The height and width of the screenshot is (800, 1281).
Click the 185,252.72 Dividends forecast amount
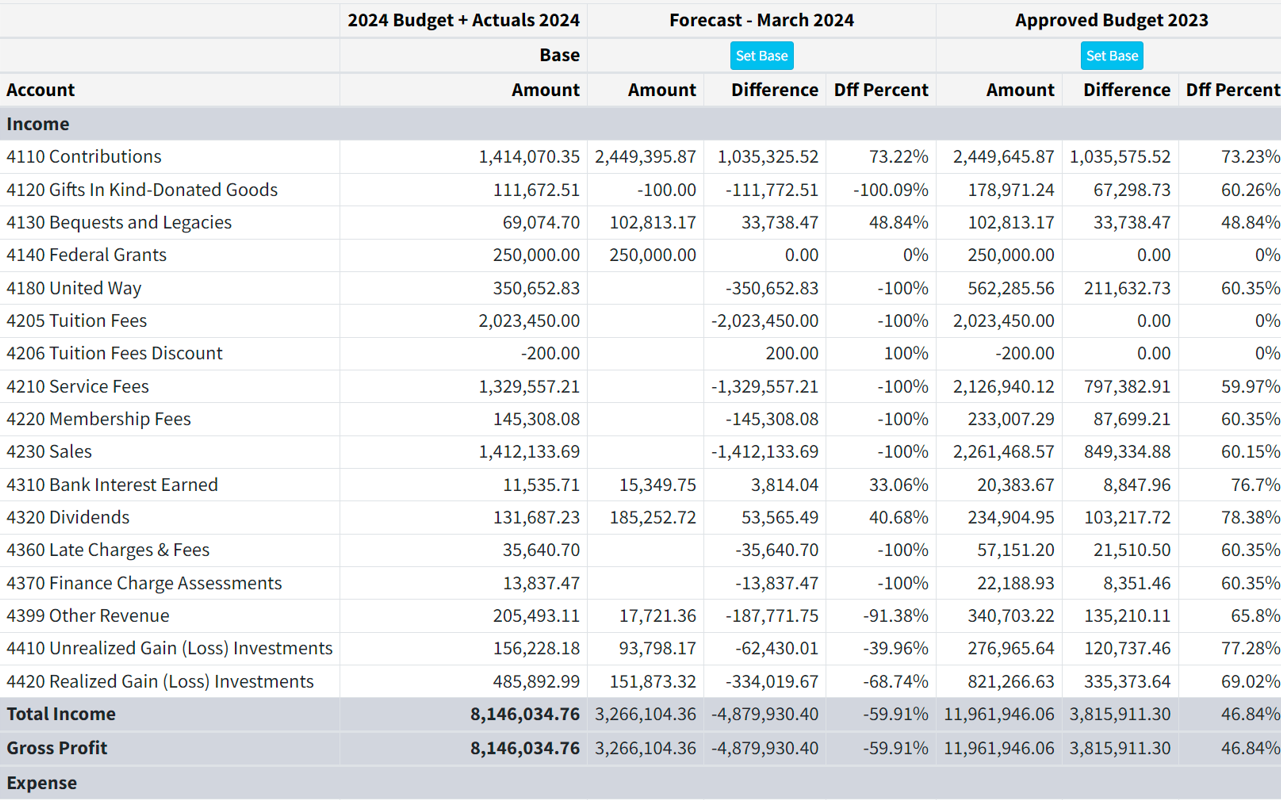point(653,517)
